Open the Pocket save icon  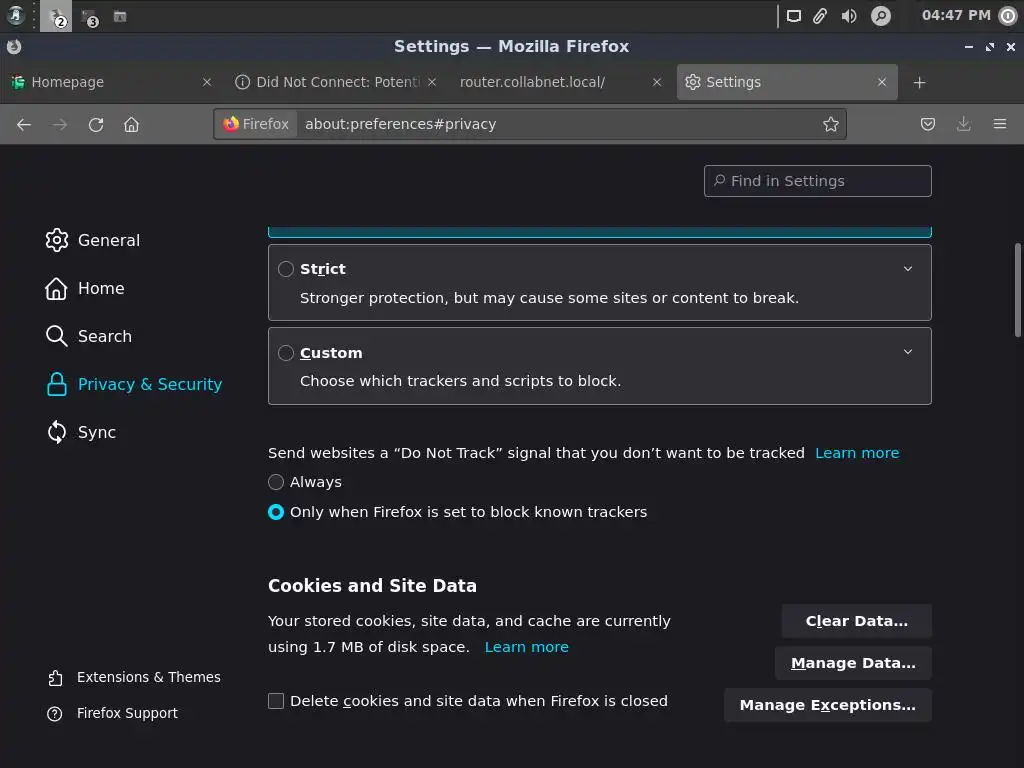(x=928, y=124)
